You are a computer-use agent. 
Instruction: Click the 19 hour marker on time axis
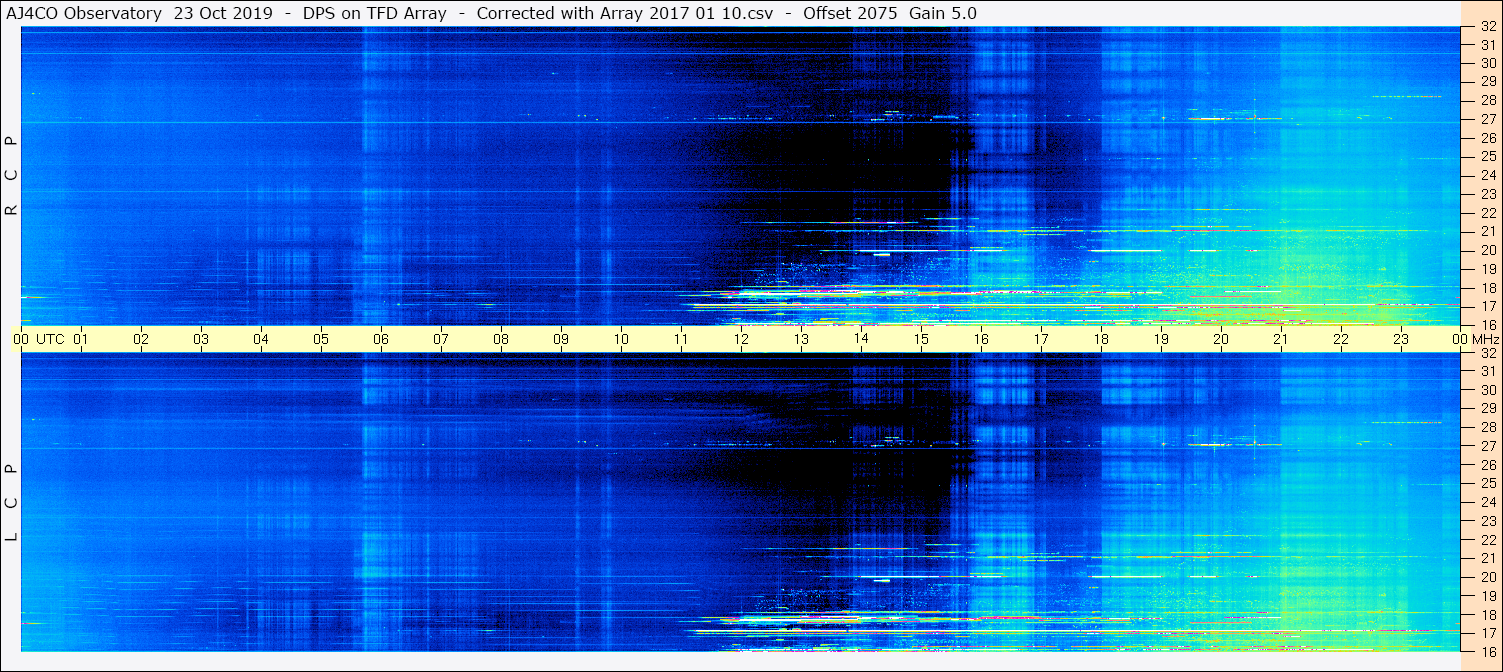(x=1161, y=339)
